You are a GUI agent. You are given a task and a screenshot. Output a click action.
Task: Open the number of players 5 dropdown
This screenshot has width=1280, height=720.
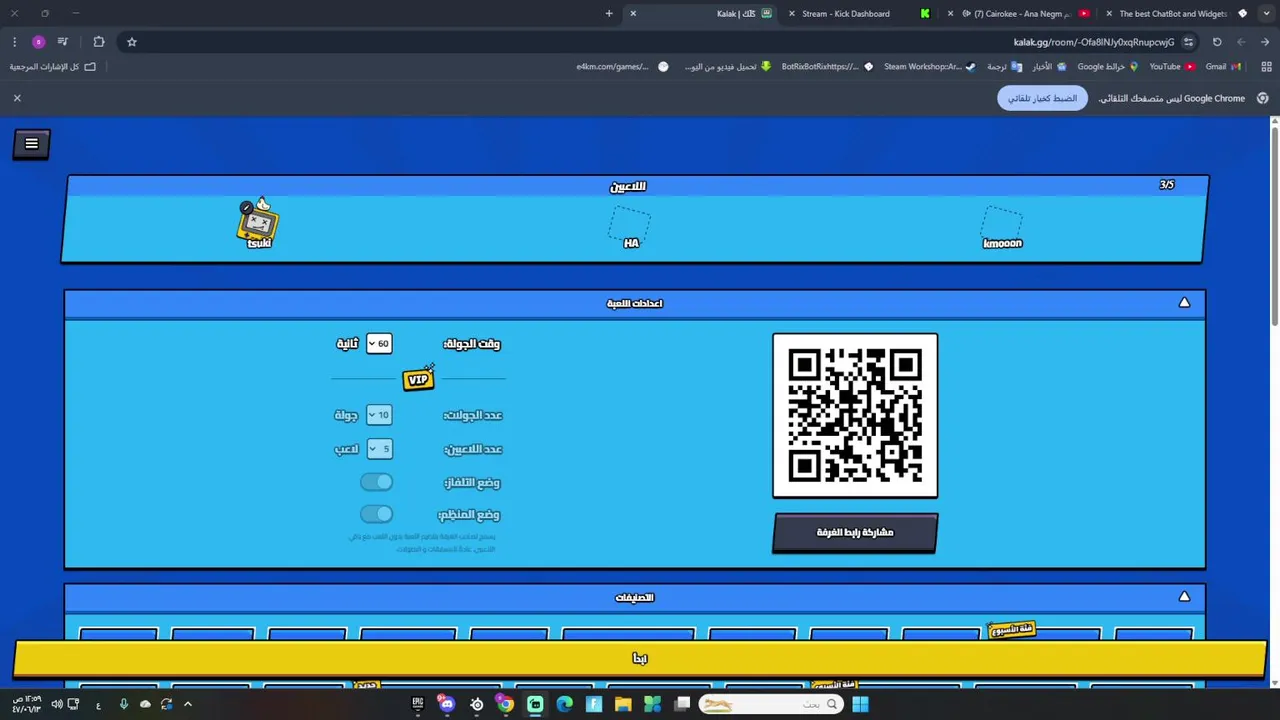click(x=379, y=449)
